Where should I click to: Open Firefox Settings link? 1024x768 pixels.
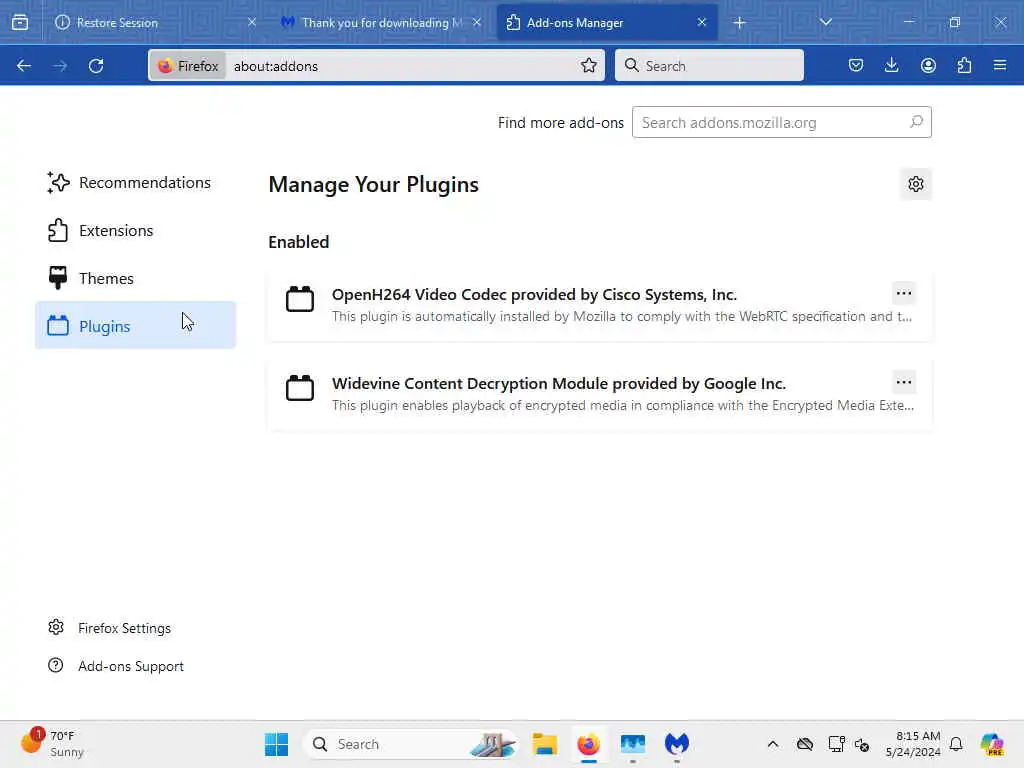pos(124,628)
